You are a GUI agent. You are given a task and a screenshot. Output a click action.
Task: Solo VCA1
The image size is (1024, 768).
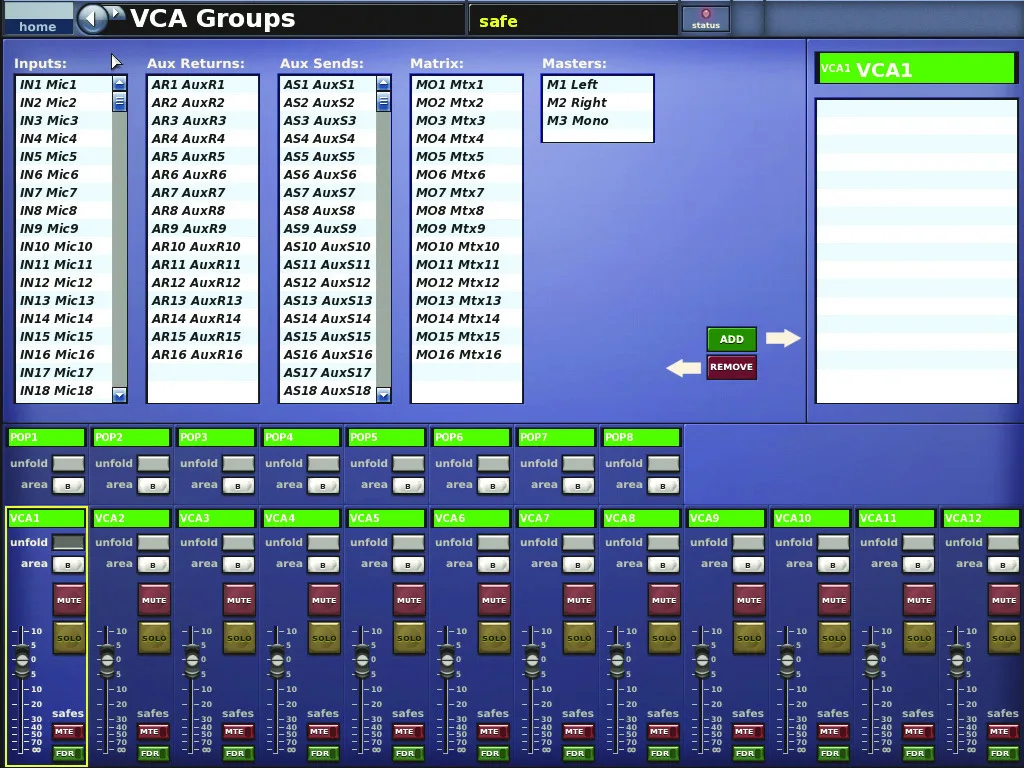point(69,638)
